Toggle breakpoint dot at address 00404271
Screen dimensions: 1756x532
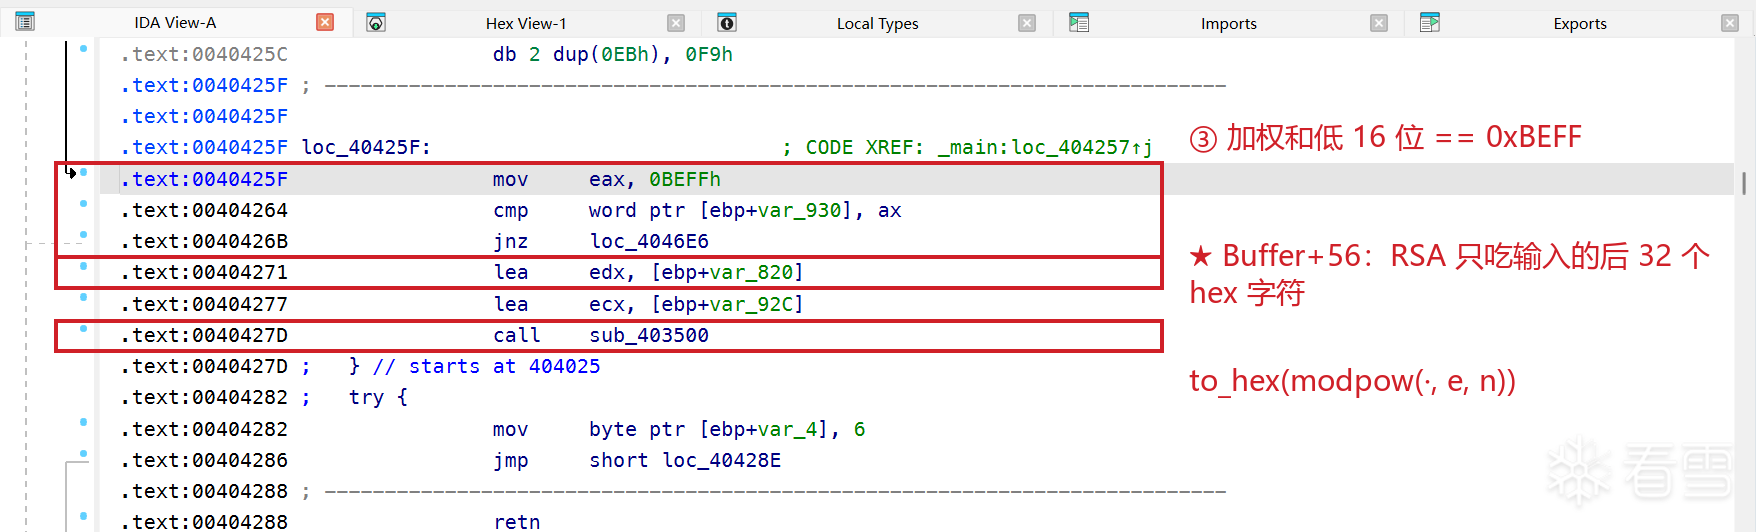83,266
